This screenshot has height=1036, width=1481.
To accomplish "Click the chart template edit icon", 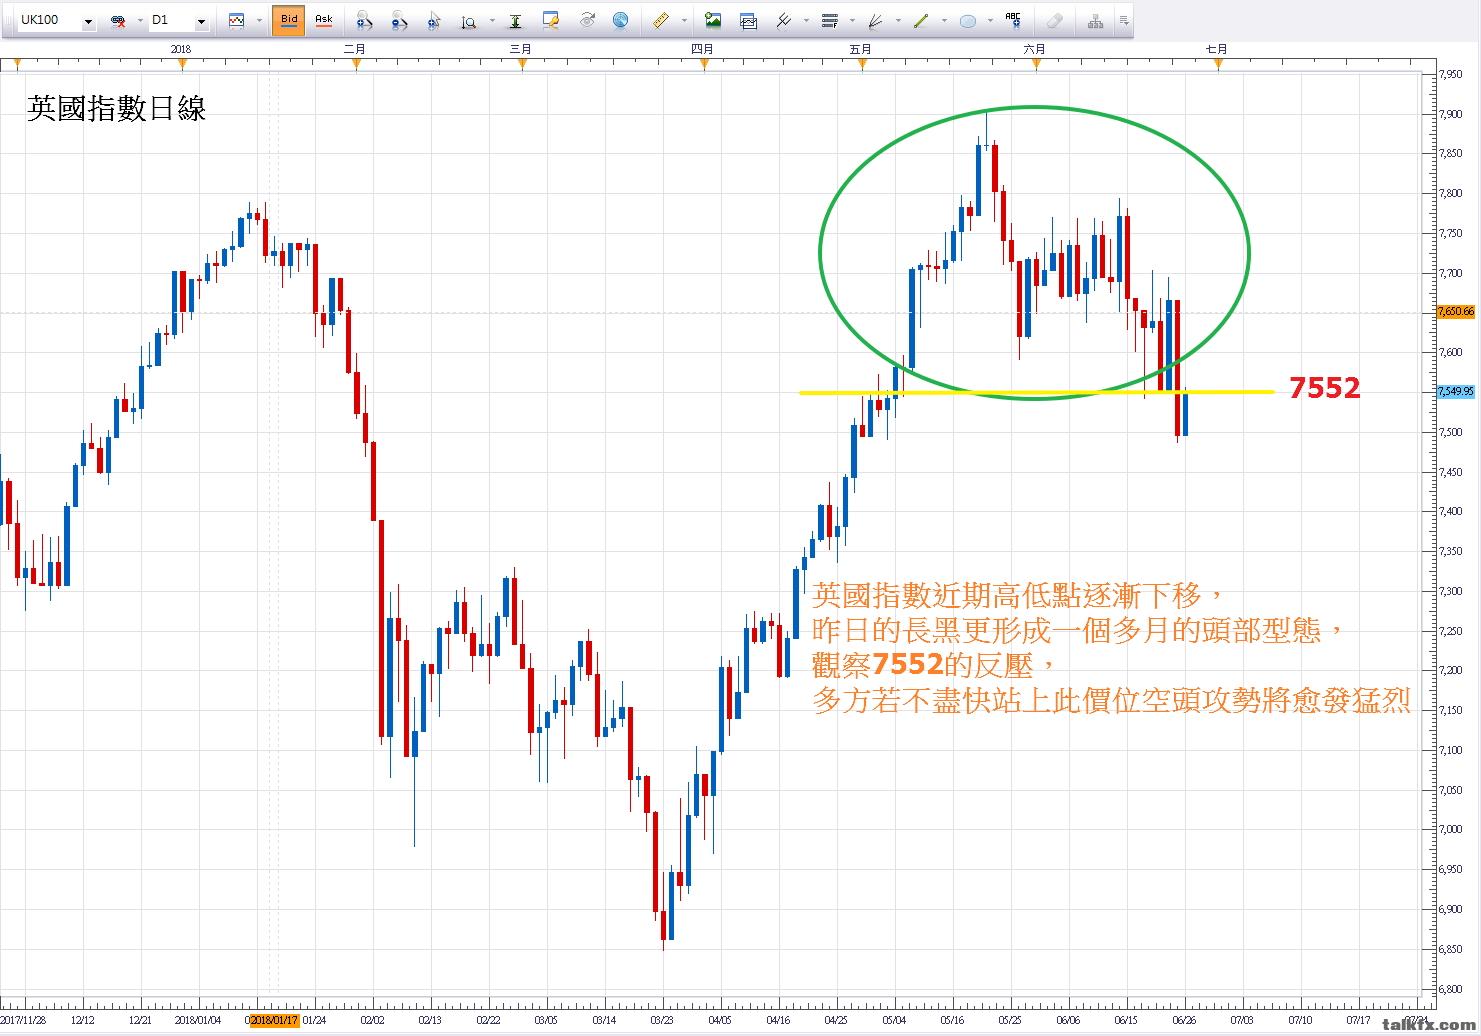I will (550, 20).
